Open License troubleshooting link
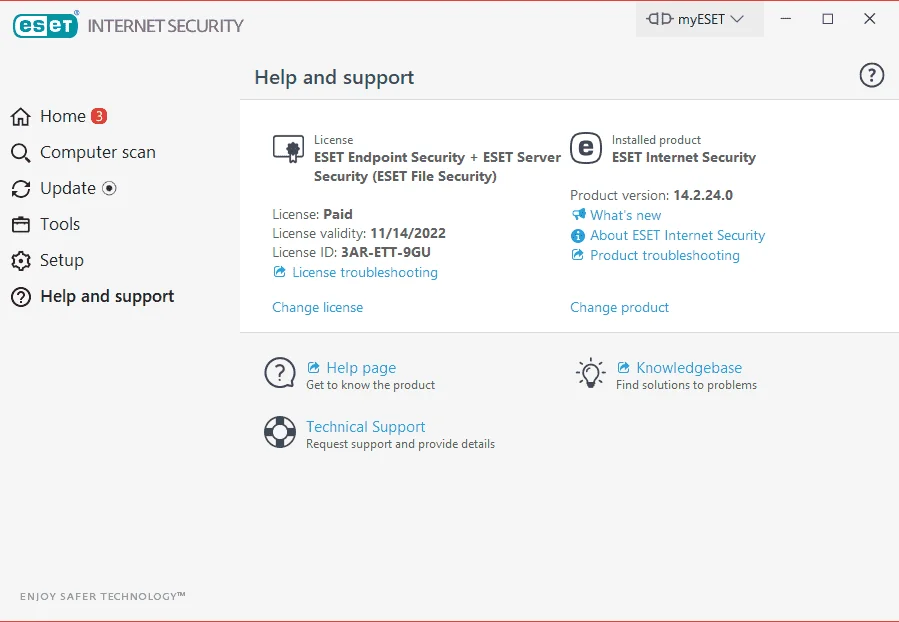Screen dimensions: 899x622 365,272
